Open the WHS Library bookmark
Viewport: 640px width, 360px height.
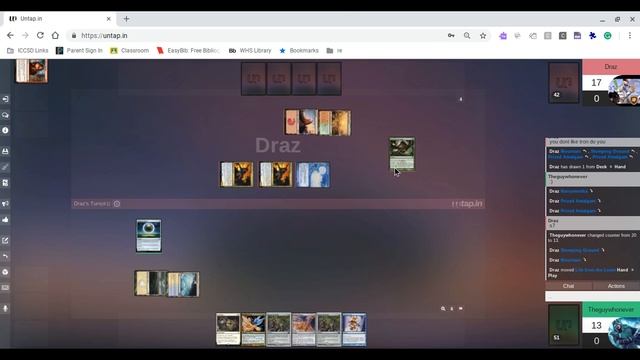pyautogui.click(x=250, y=51)
